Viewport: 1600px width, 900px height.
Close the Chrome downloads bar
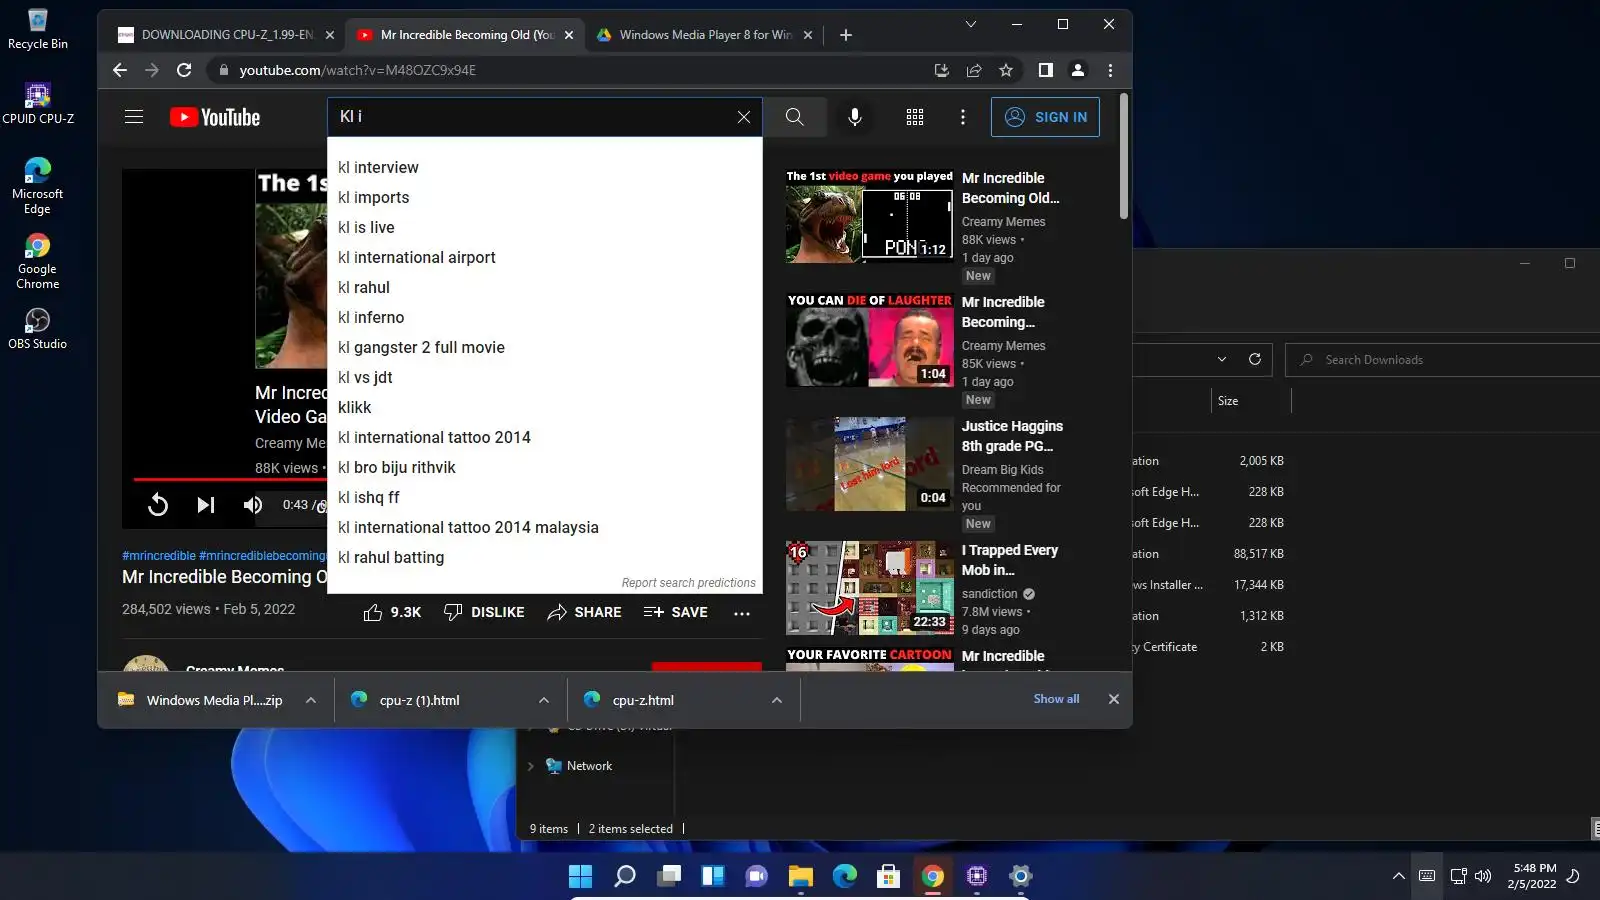[x=1113, y=699]
